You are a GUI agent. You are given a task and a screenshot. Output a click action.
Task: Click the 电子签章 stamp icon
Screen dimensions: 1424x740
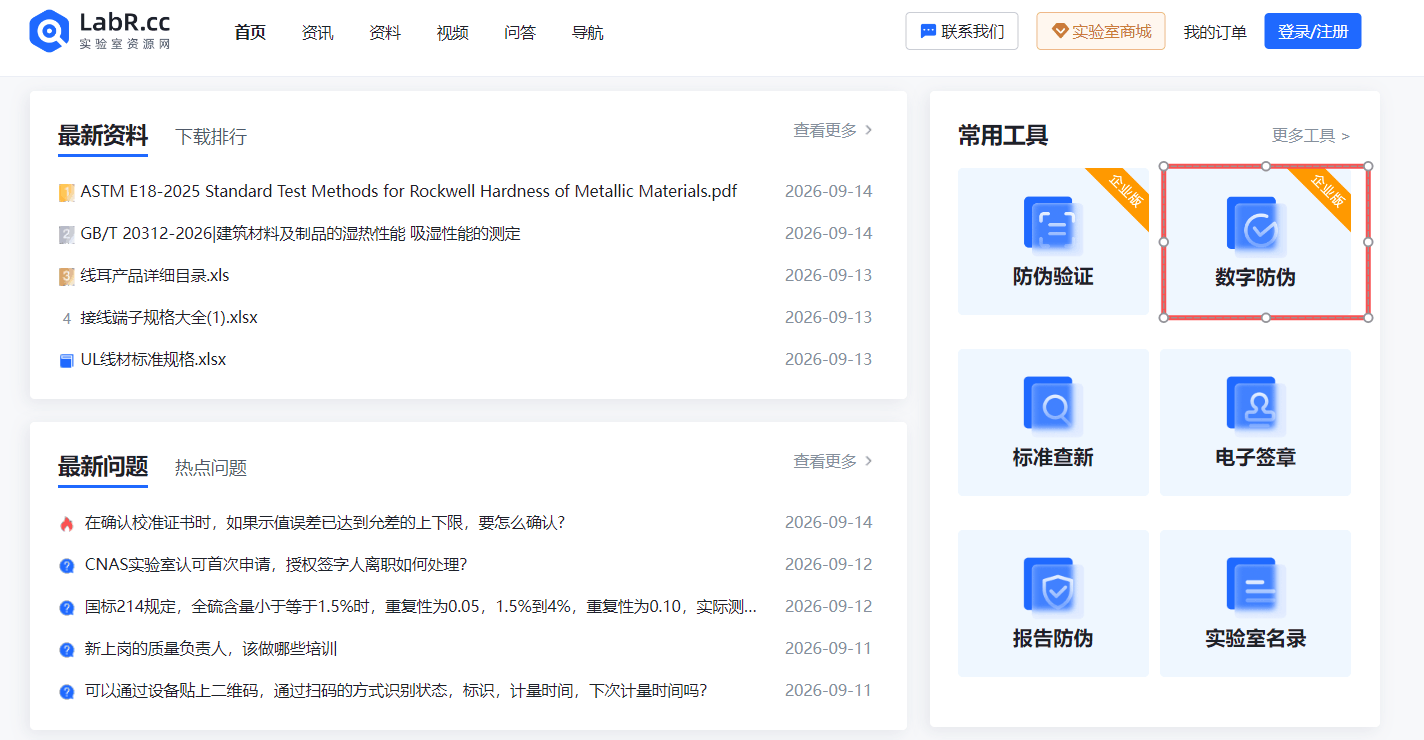click(1256, 406)
